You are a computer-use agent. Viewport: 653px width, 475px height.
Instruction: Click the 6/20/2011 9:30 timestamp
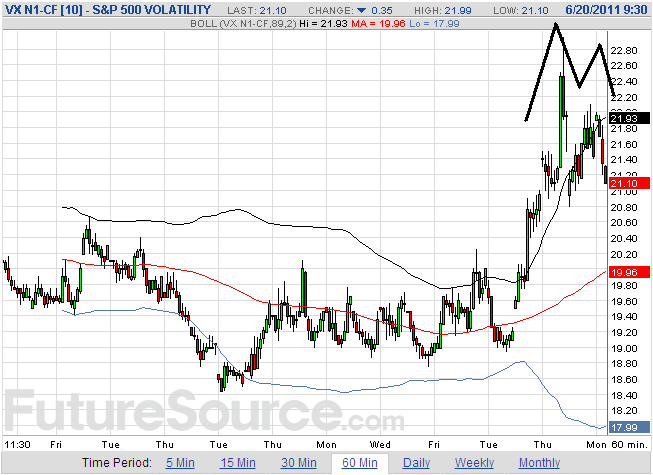(606, 10)
